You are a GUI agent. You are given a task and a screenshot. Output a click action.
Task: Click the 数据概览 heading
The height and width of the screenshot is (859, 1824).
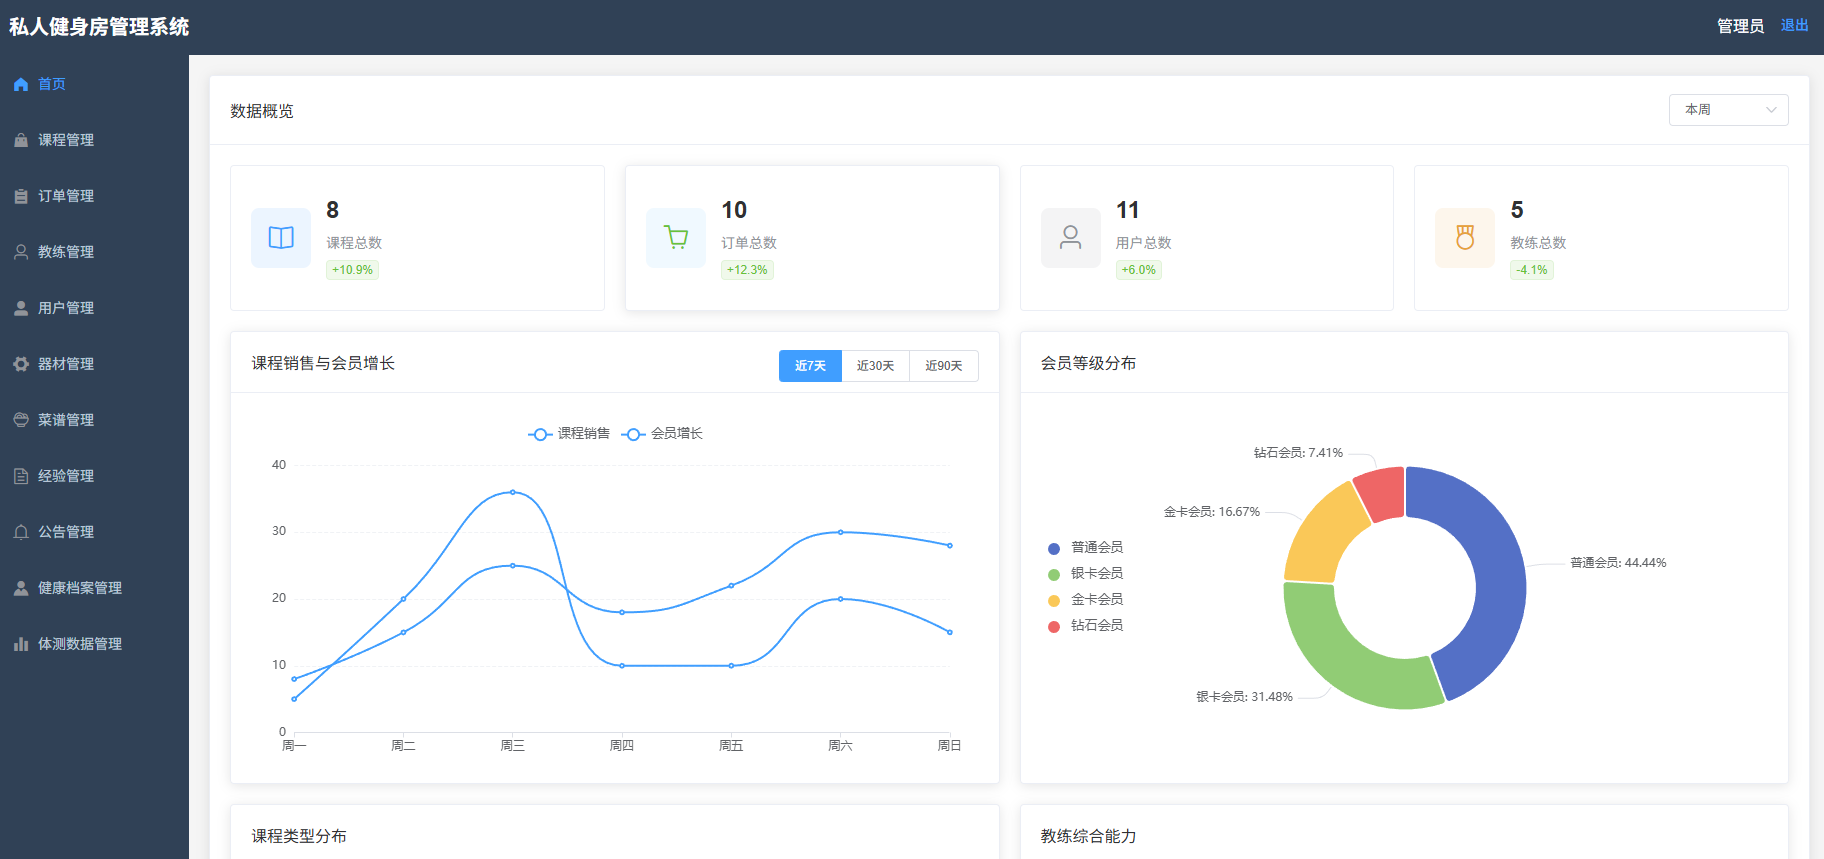(262, 111)
